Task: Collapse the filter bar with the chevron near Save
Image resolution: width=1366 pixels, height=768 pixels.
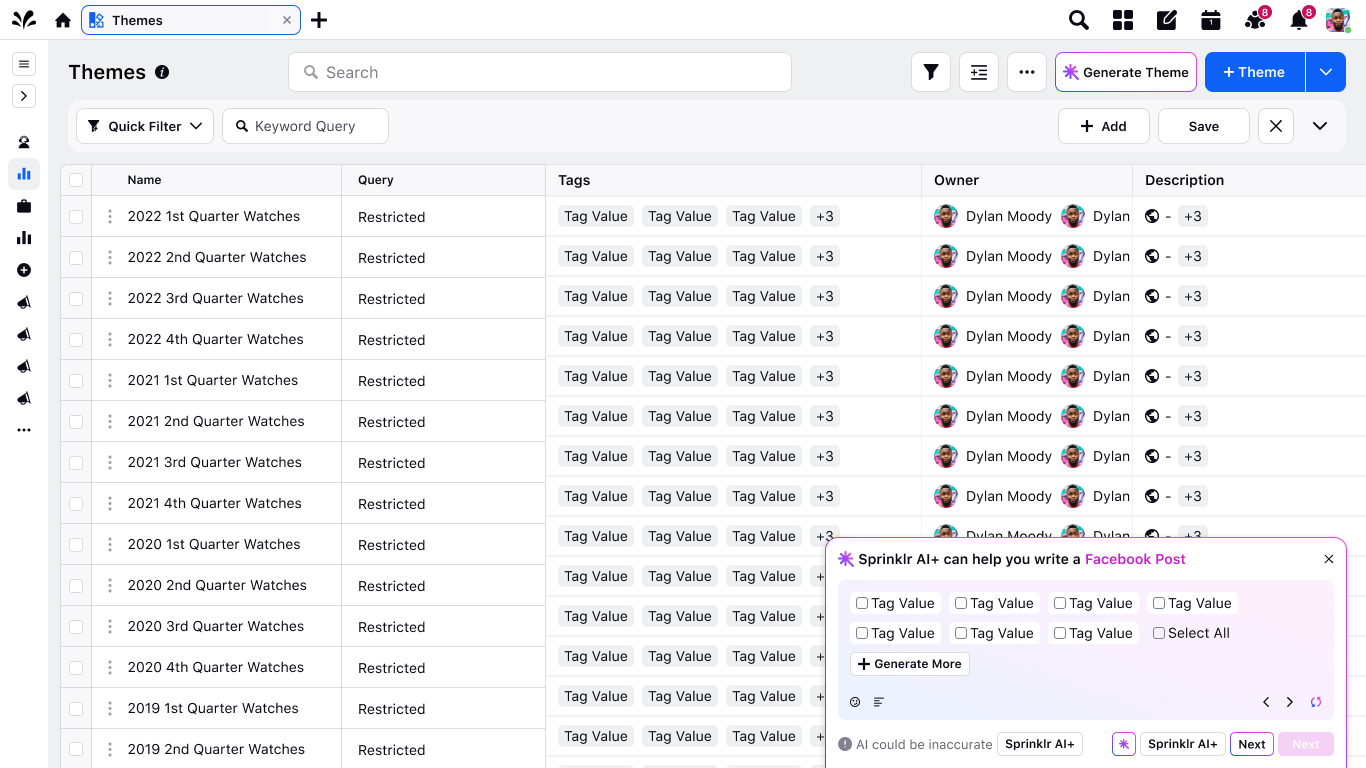Action: pyautogui.click(x=1320, y=125)
